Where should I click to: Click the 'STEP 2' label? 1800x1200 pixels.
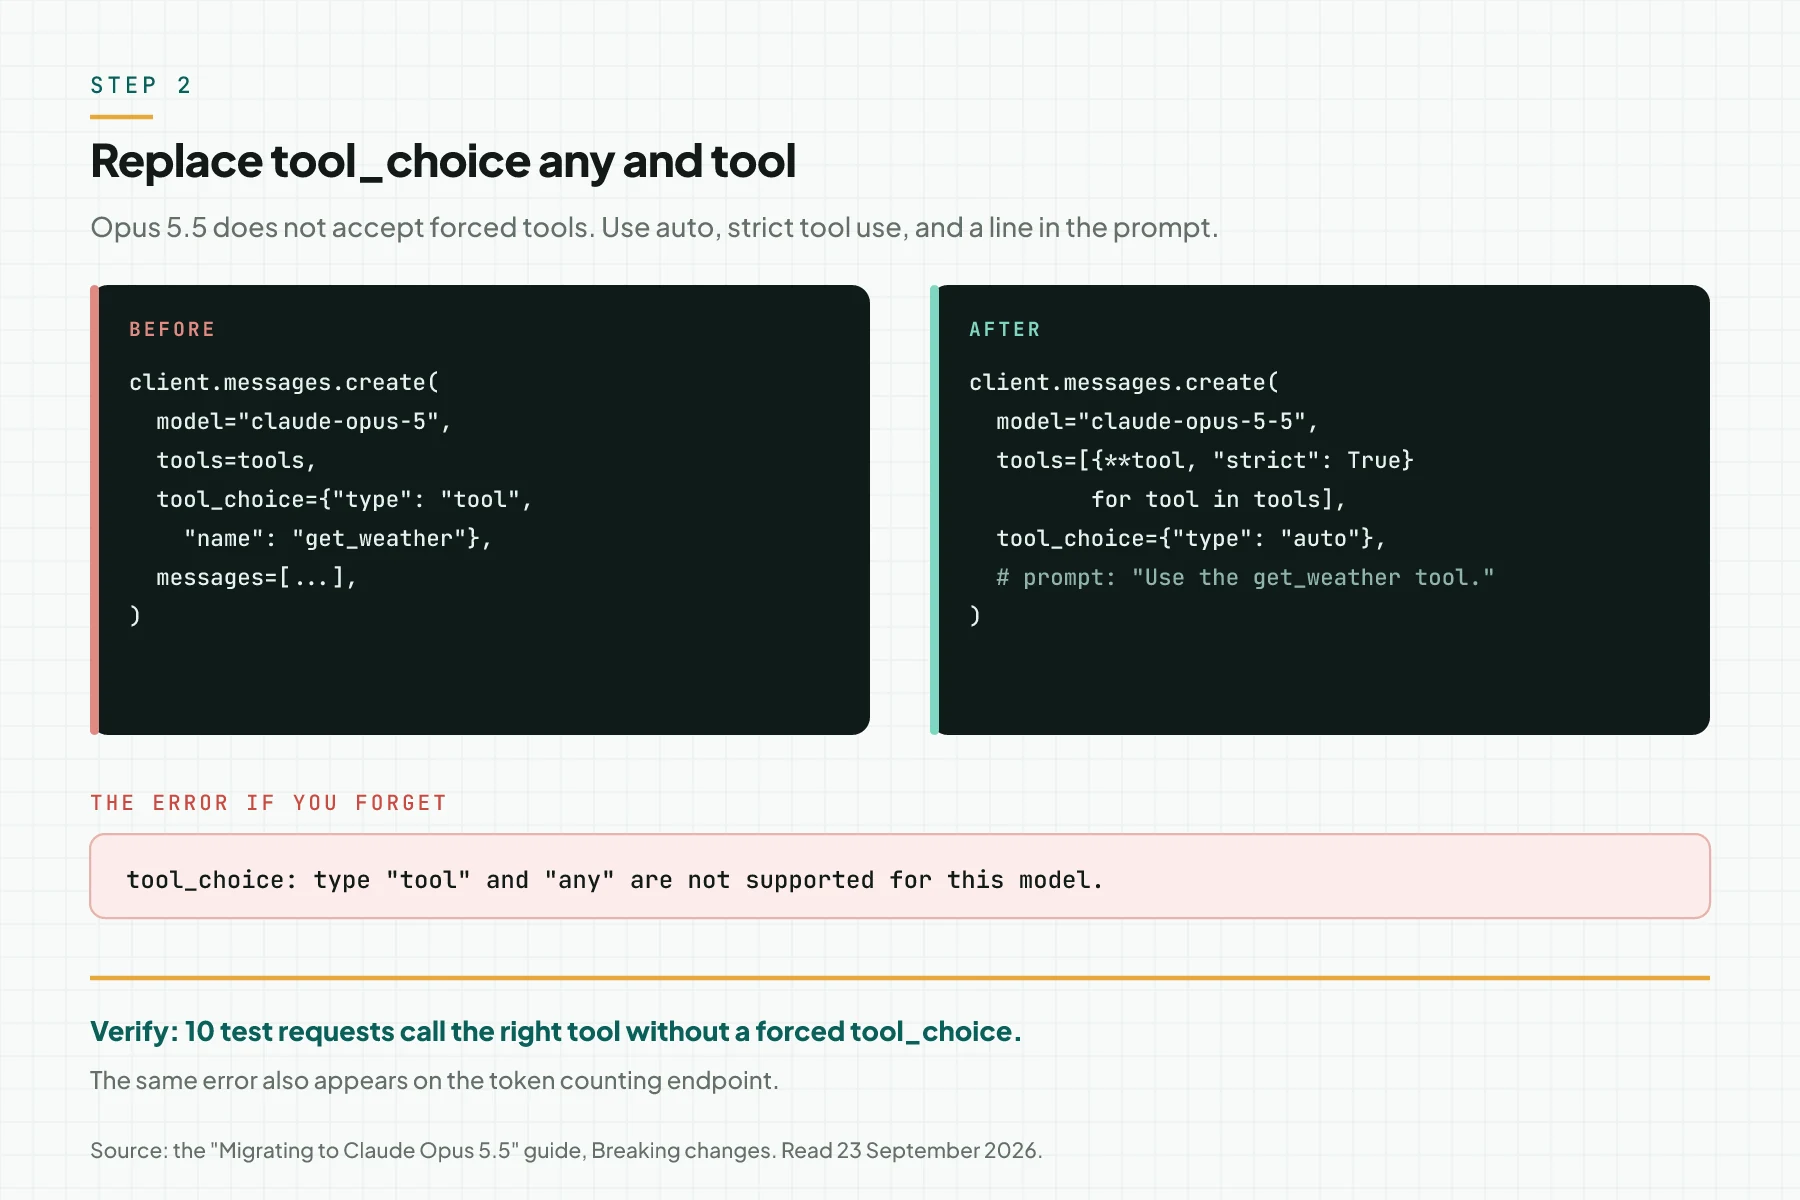[140, 85]
